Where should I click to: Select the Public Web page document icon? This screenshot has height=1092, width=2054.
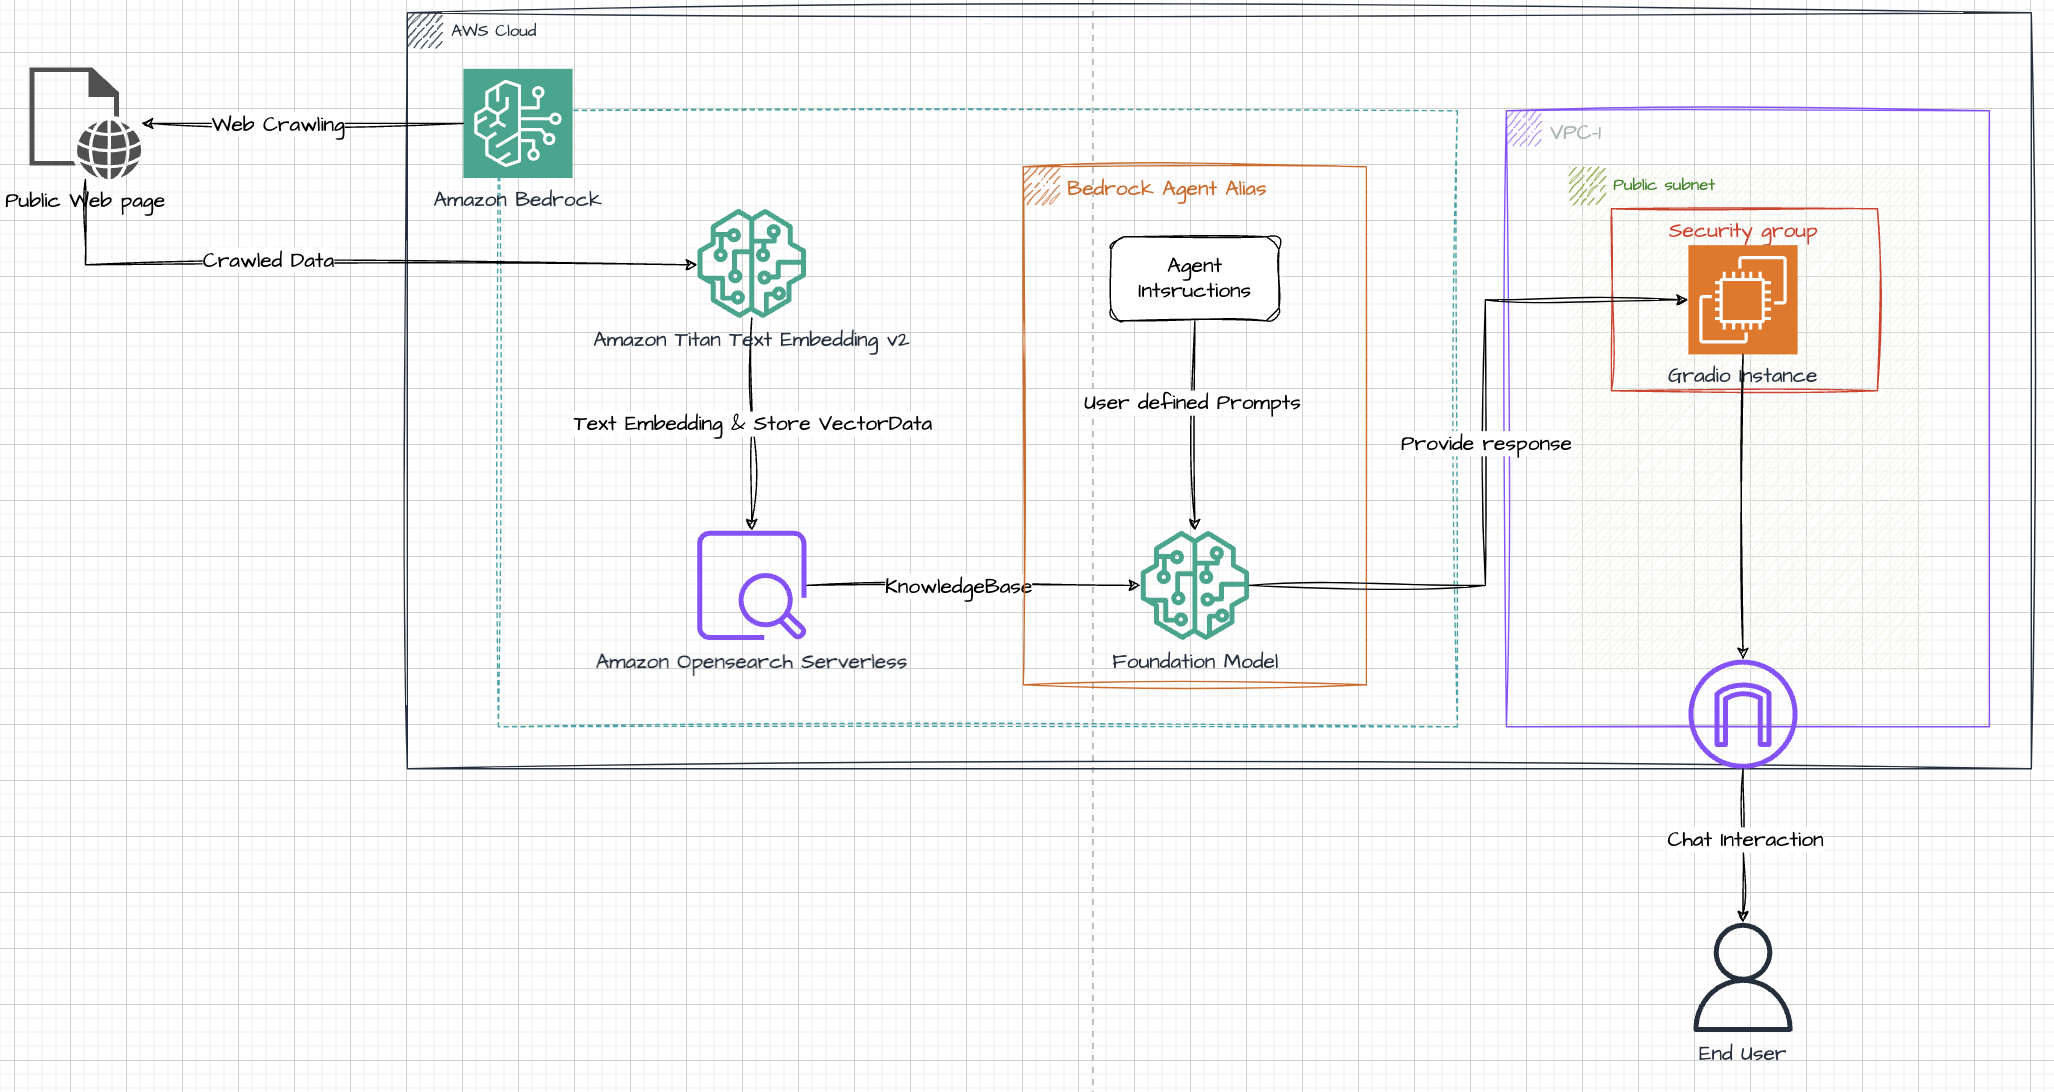[85, 123]
